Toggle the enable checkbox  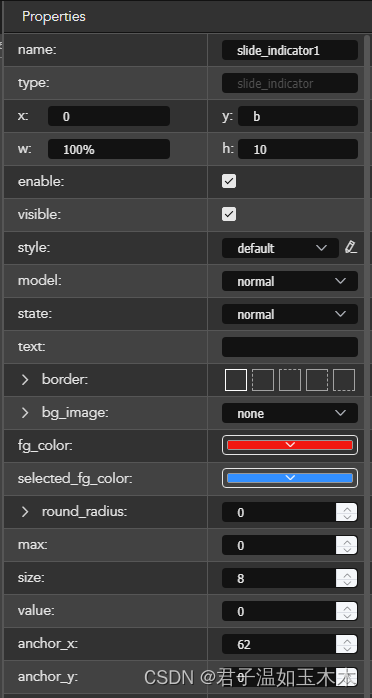[229, 181]
